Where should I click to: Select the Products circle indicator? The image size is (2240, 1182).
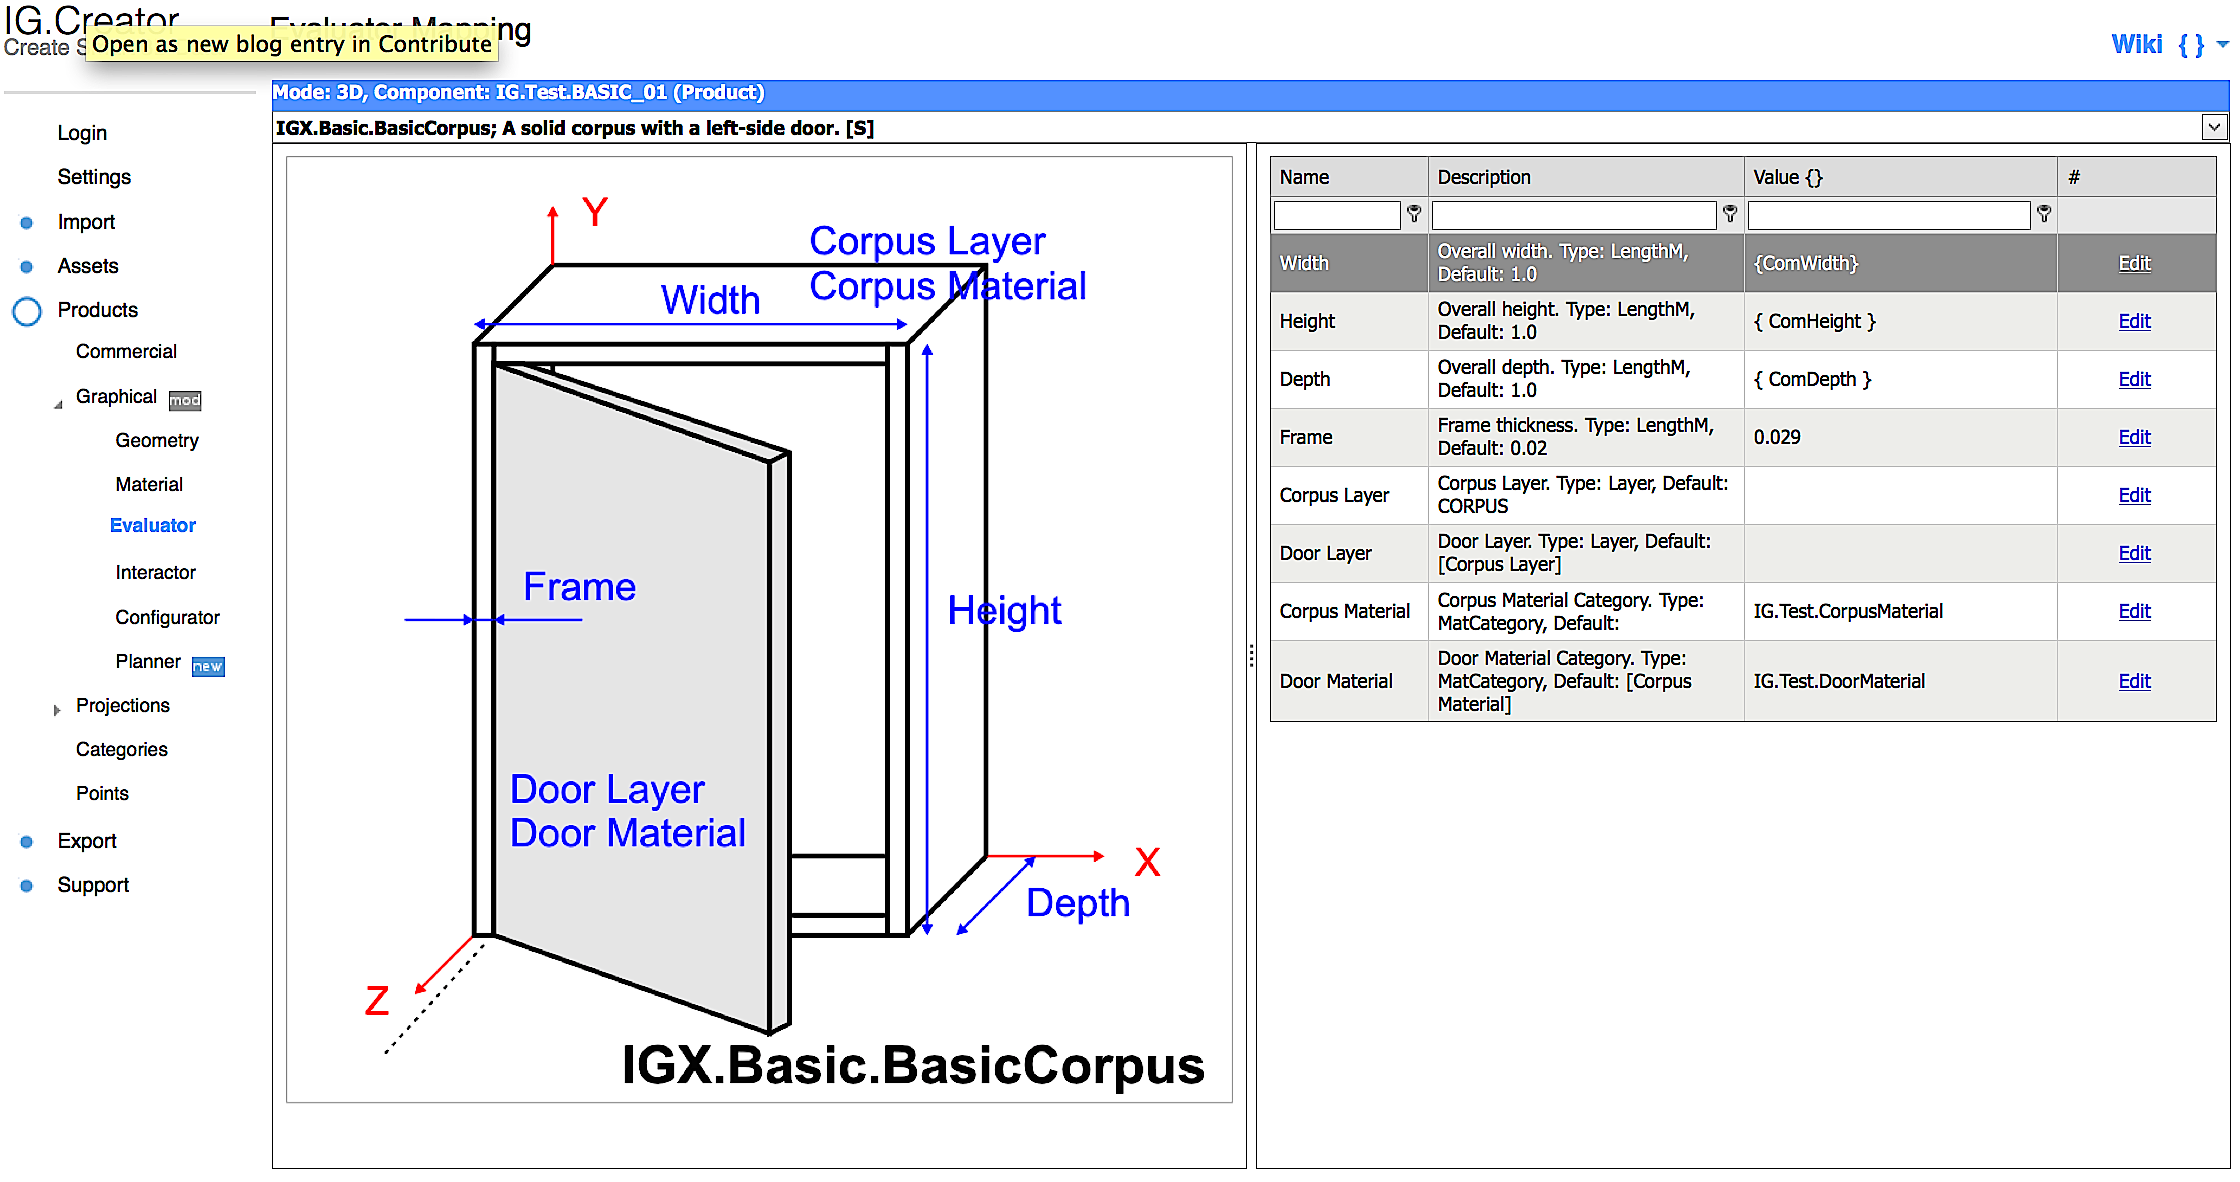tap(27, 311)
